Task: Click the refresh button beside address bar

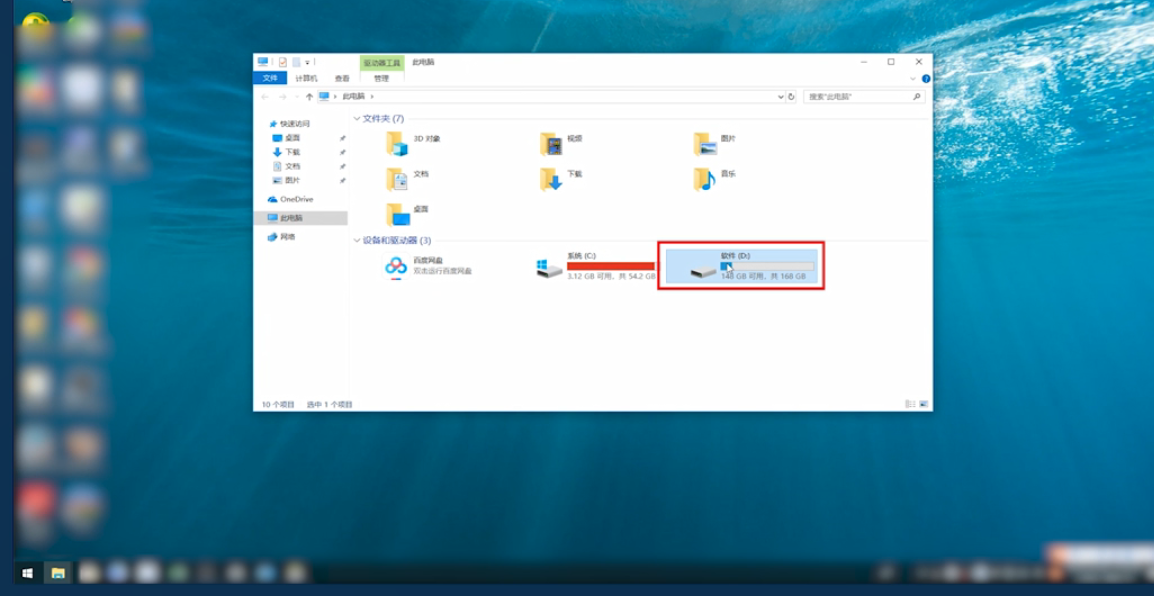Action: click(792, 97)
